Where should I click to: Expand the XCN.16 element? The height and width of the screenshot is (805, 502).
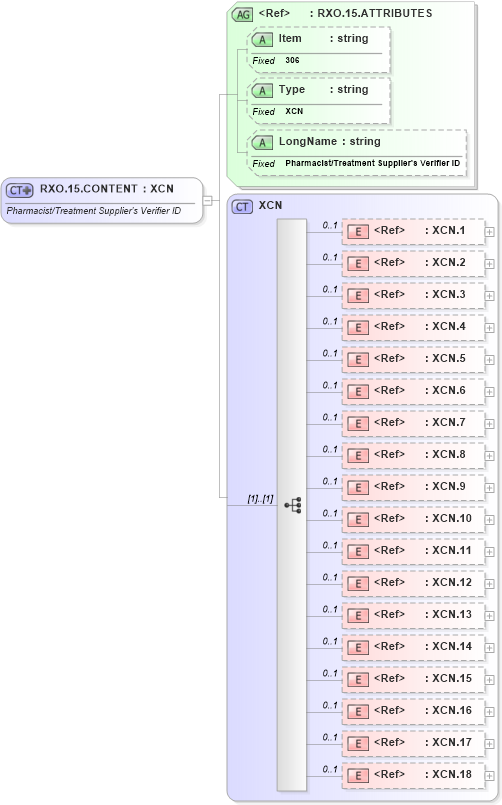[489, 712]
